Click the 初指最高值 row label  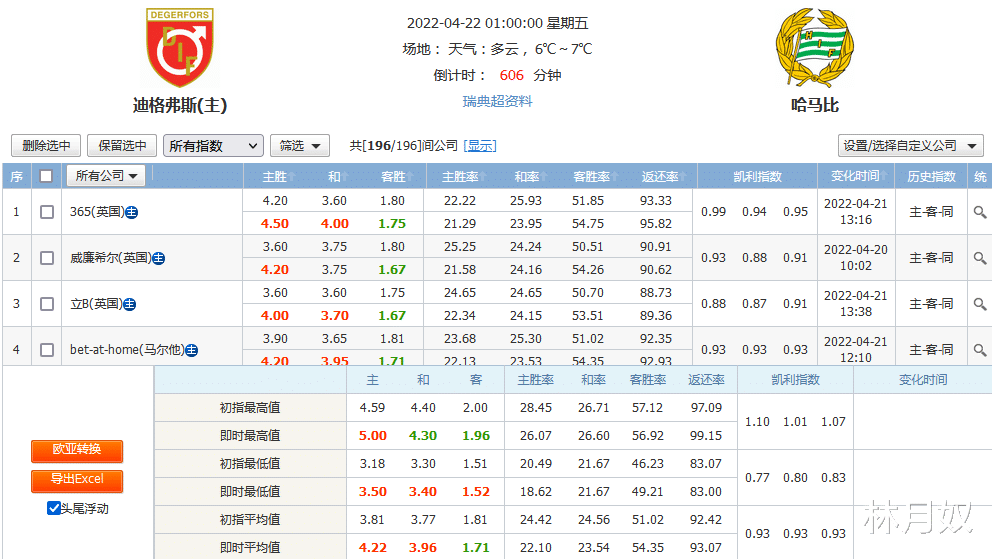click(250, 408)
